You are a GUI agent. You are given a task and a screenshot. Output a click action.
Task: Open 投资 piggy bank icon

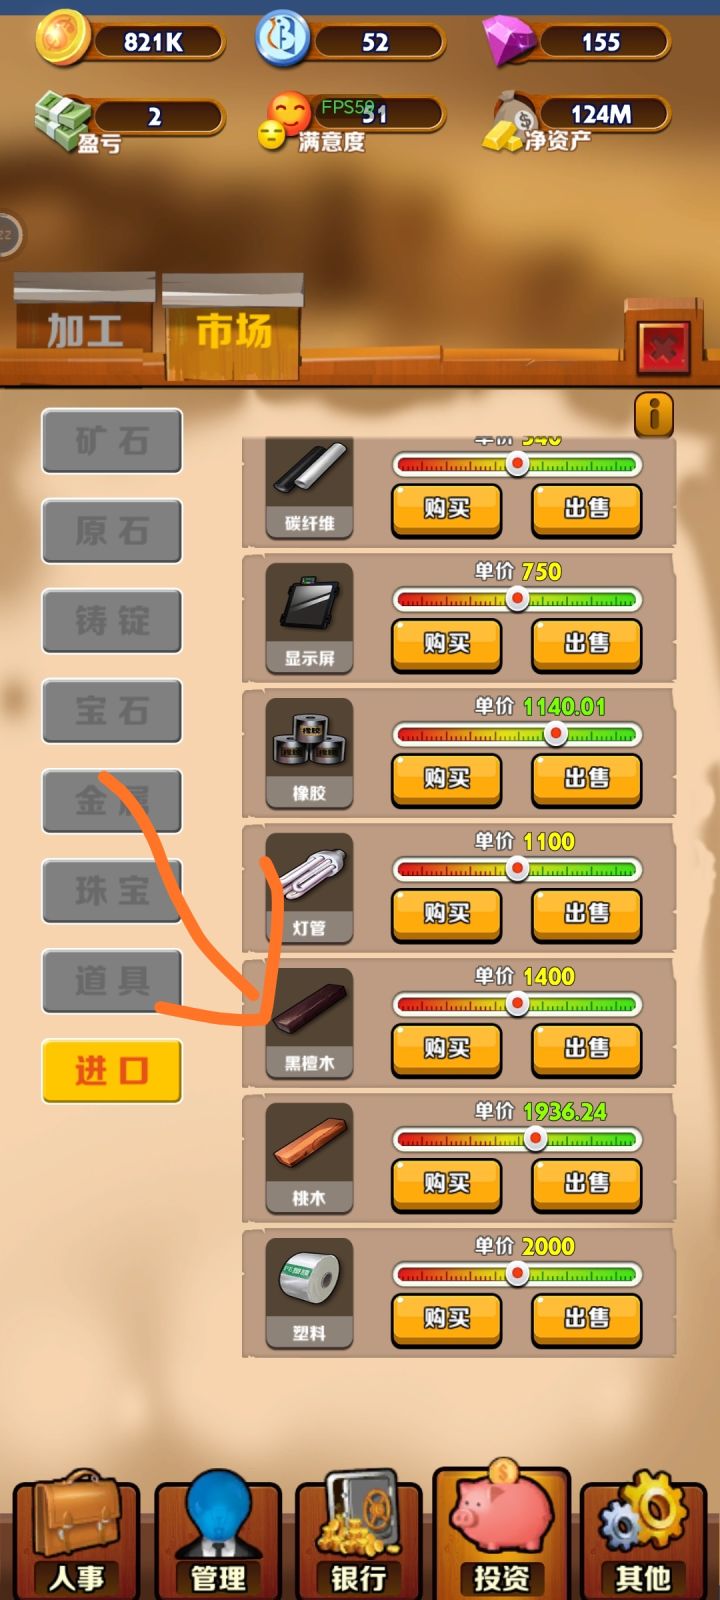coord(501,1530)
